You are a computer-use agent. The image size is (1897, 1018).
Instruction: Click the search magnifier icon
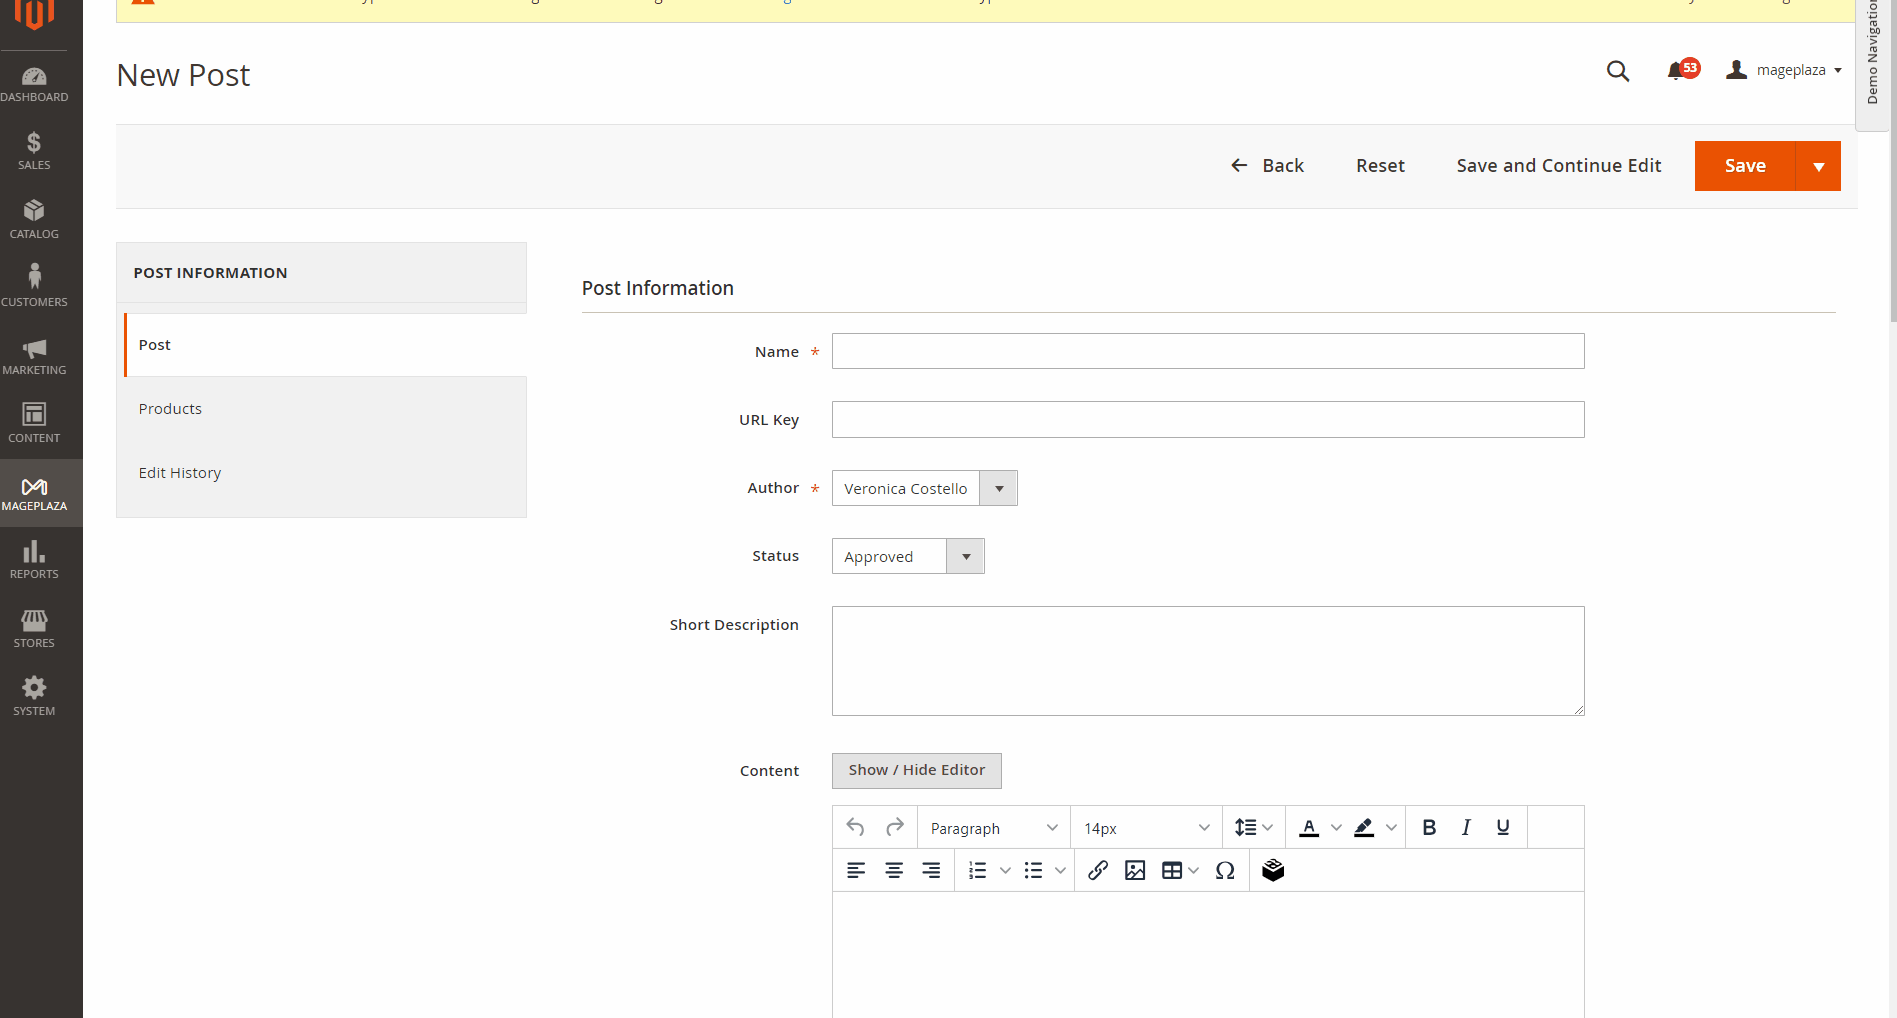[1617, 71]
